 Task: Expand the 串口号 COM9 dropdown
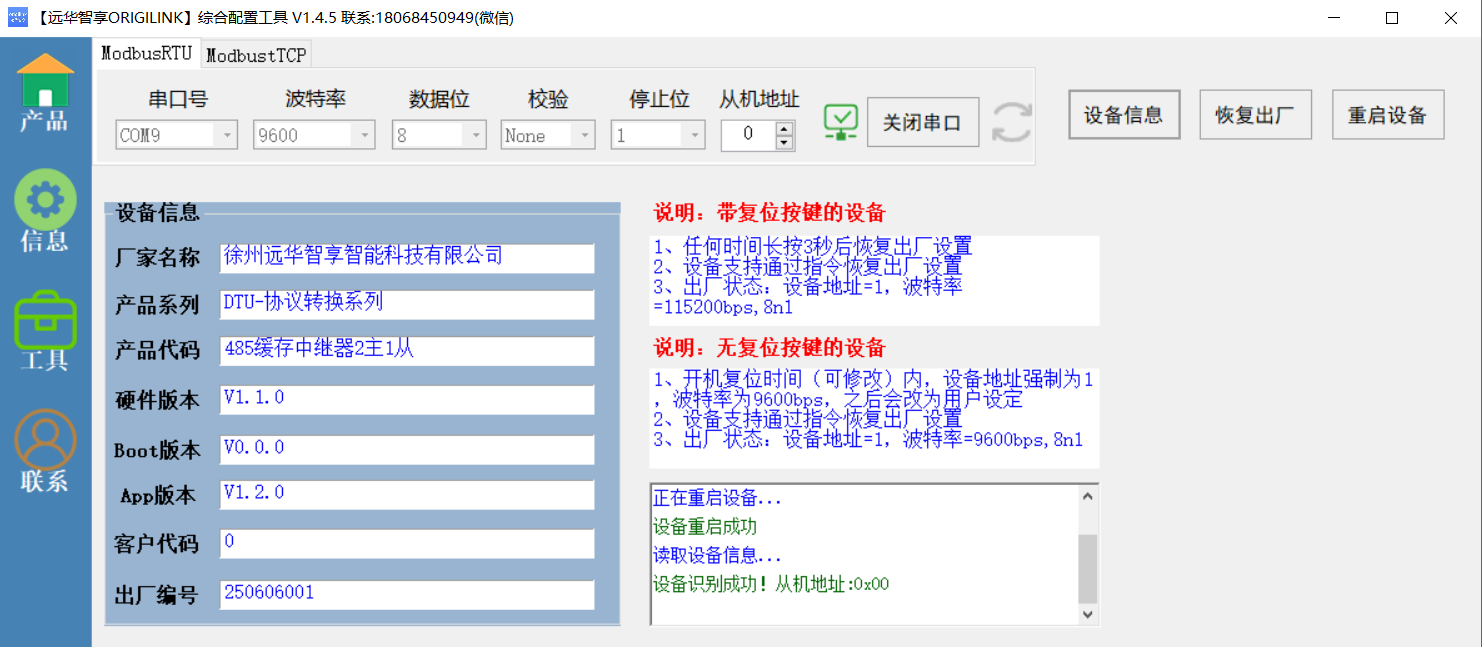[x=227, y=135]
